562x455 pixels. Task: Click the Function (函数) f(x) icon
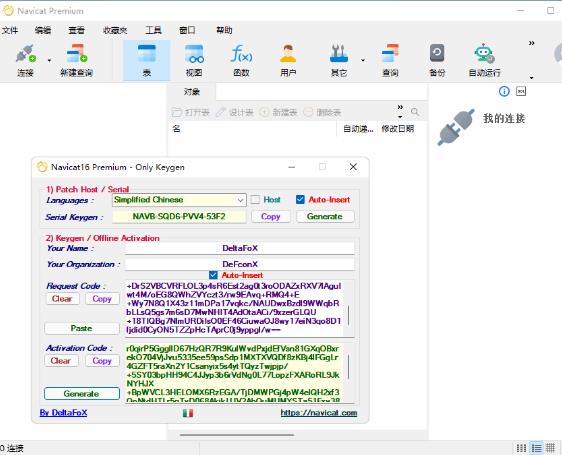point(241,54)
